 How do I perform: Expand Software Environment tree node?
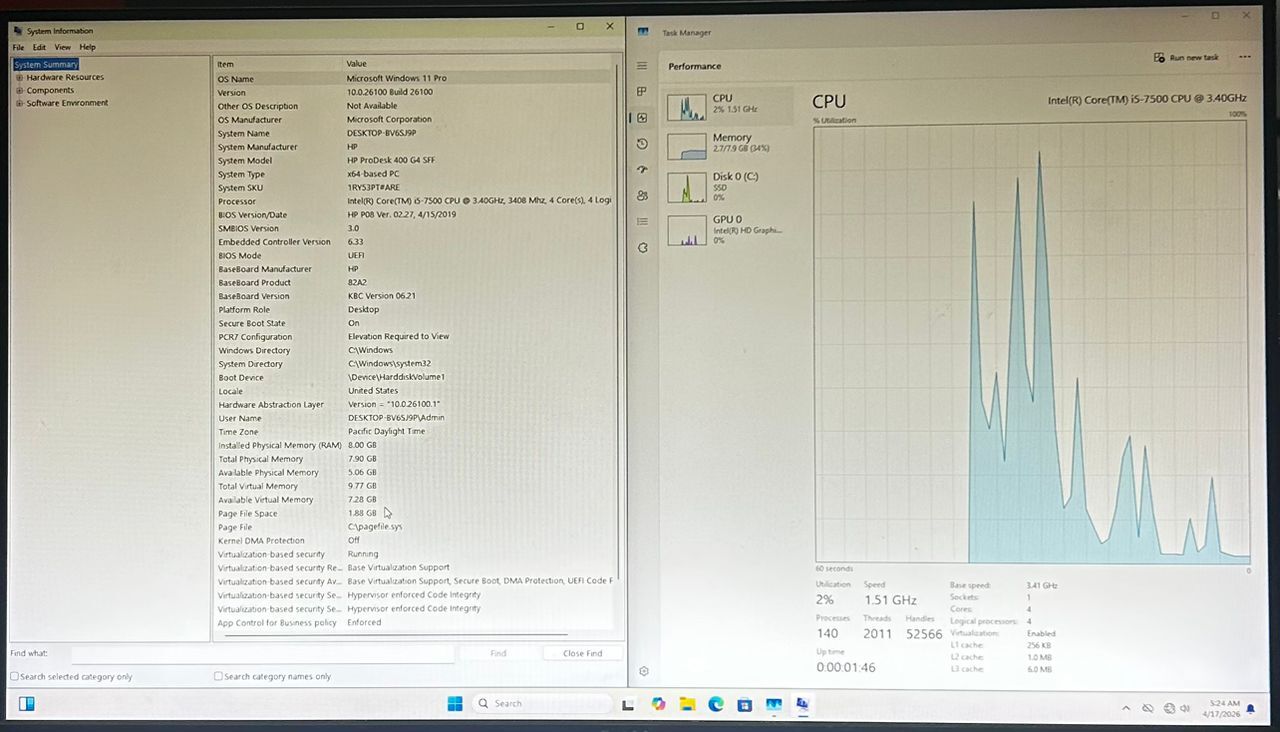click(19, 104)
